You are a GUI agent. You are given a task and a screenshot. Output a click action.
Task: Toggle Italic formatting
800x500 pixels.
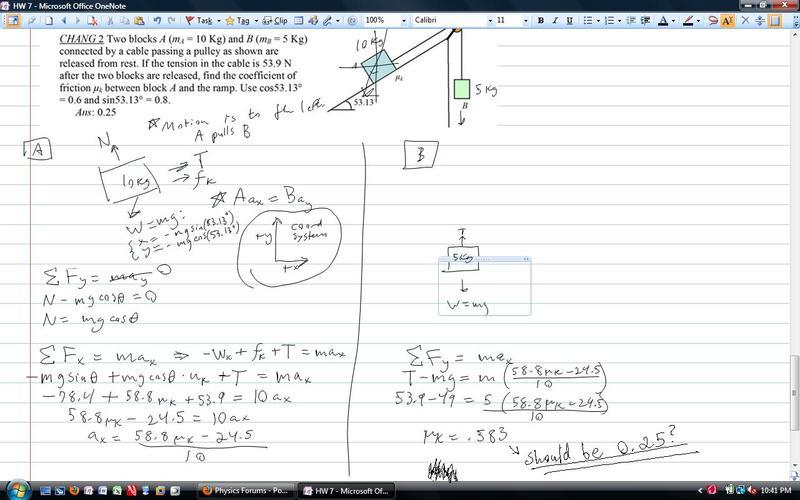coord(555,21)
